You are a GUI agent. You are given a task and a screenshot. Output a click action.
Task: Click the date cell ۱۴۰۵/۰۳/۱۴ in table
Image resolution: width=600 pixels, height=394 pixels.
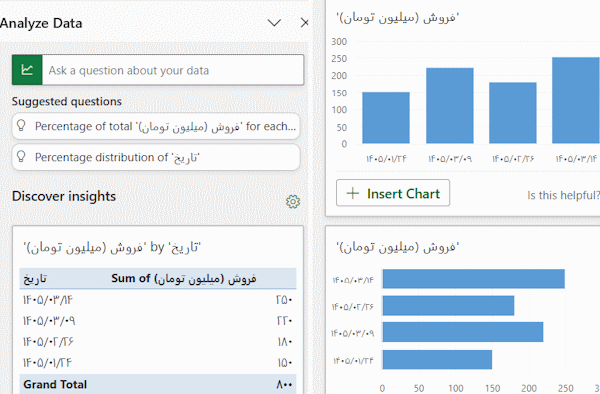click(x=48, y=300)
